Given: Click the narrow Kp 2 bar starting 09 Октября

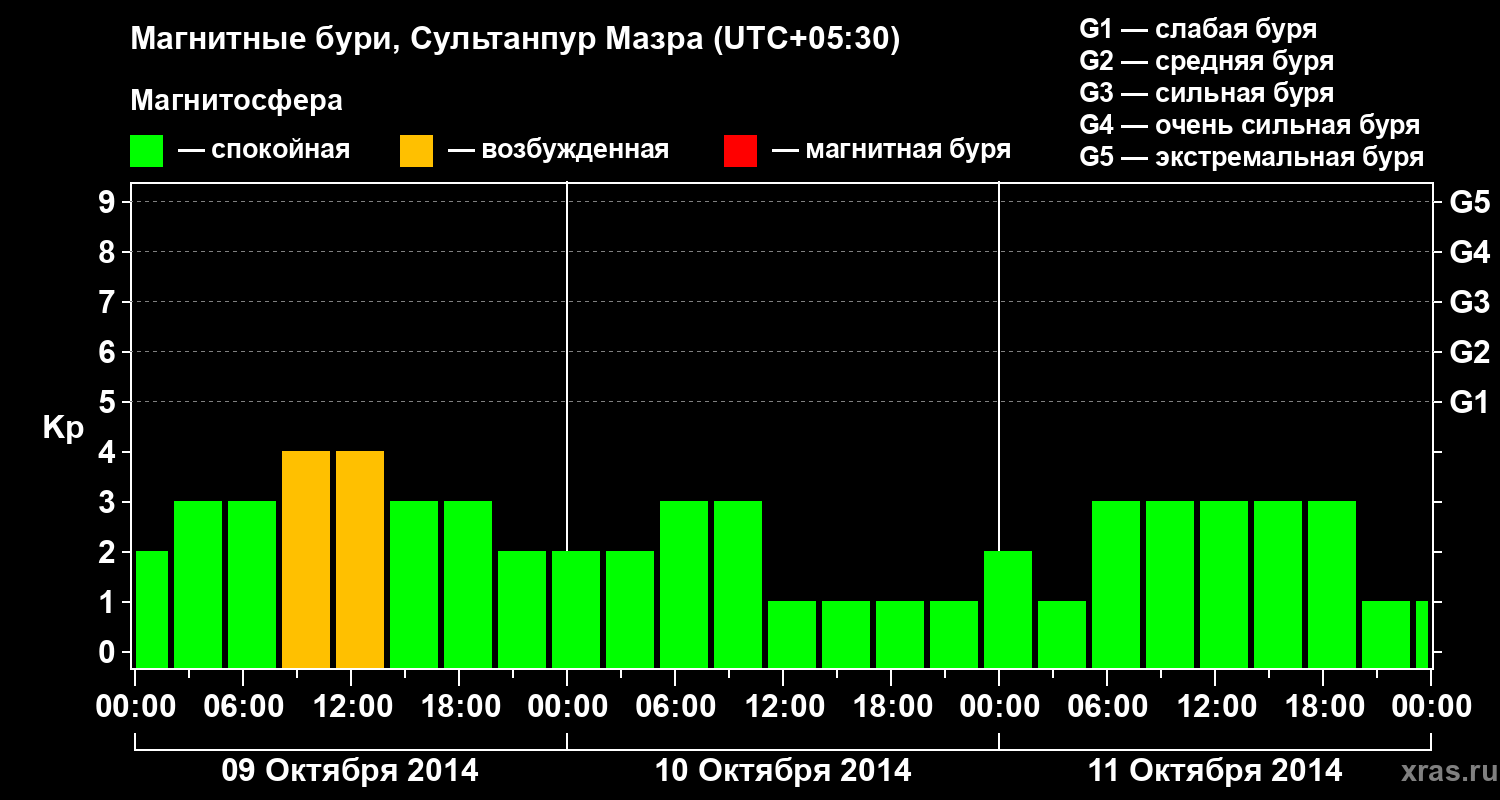Looking at the screenshot, I should tap(152, 609).
